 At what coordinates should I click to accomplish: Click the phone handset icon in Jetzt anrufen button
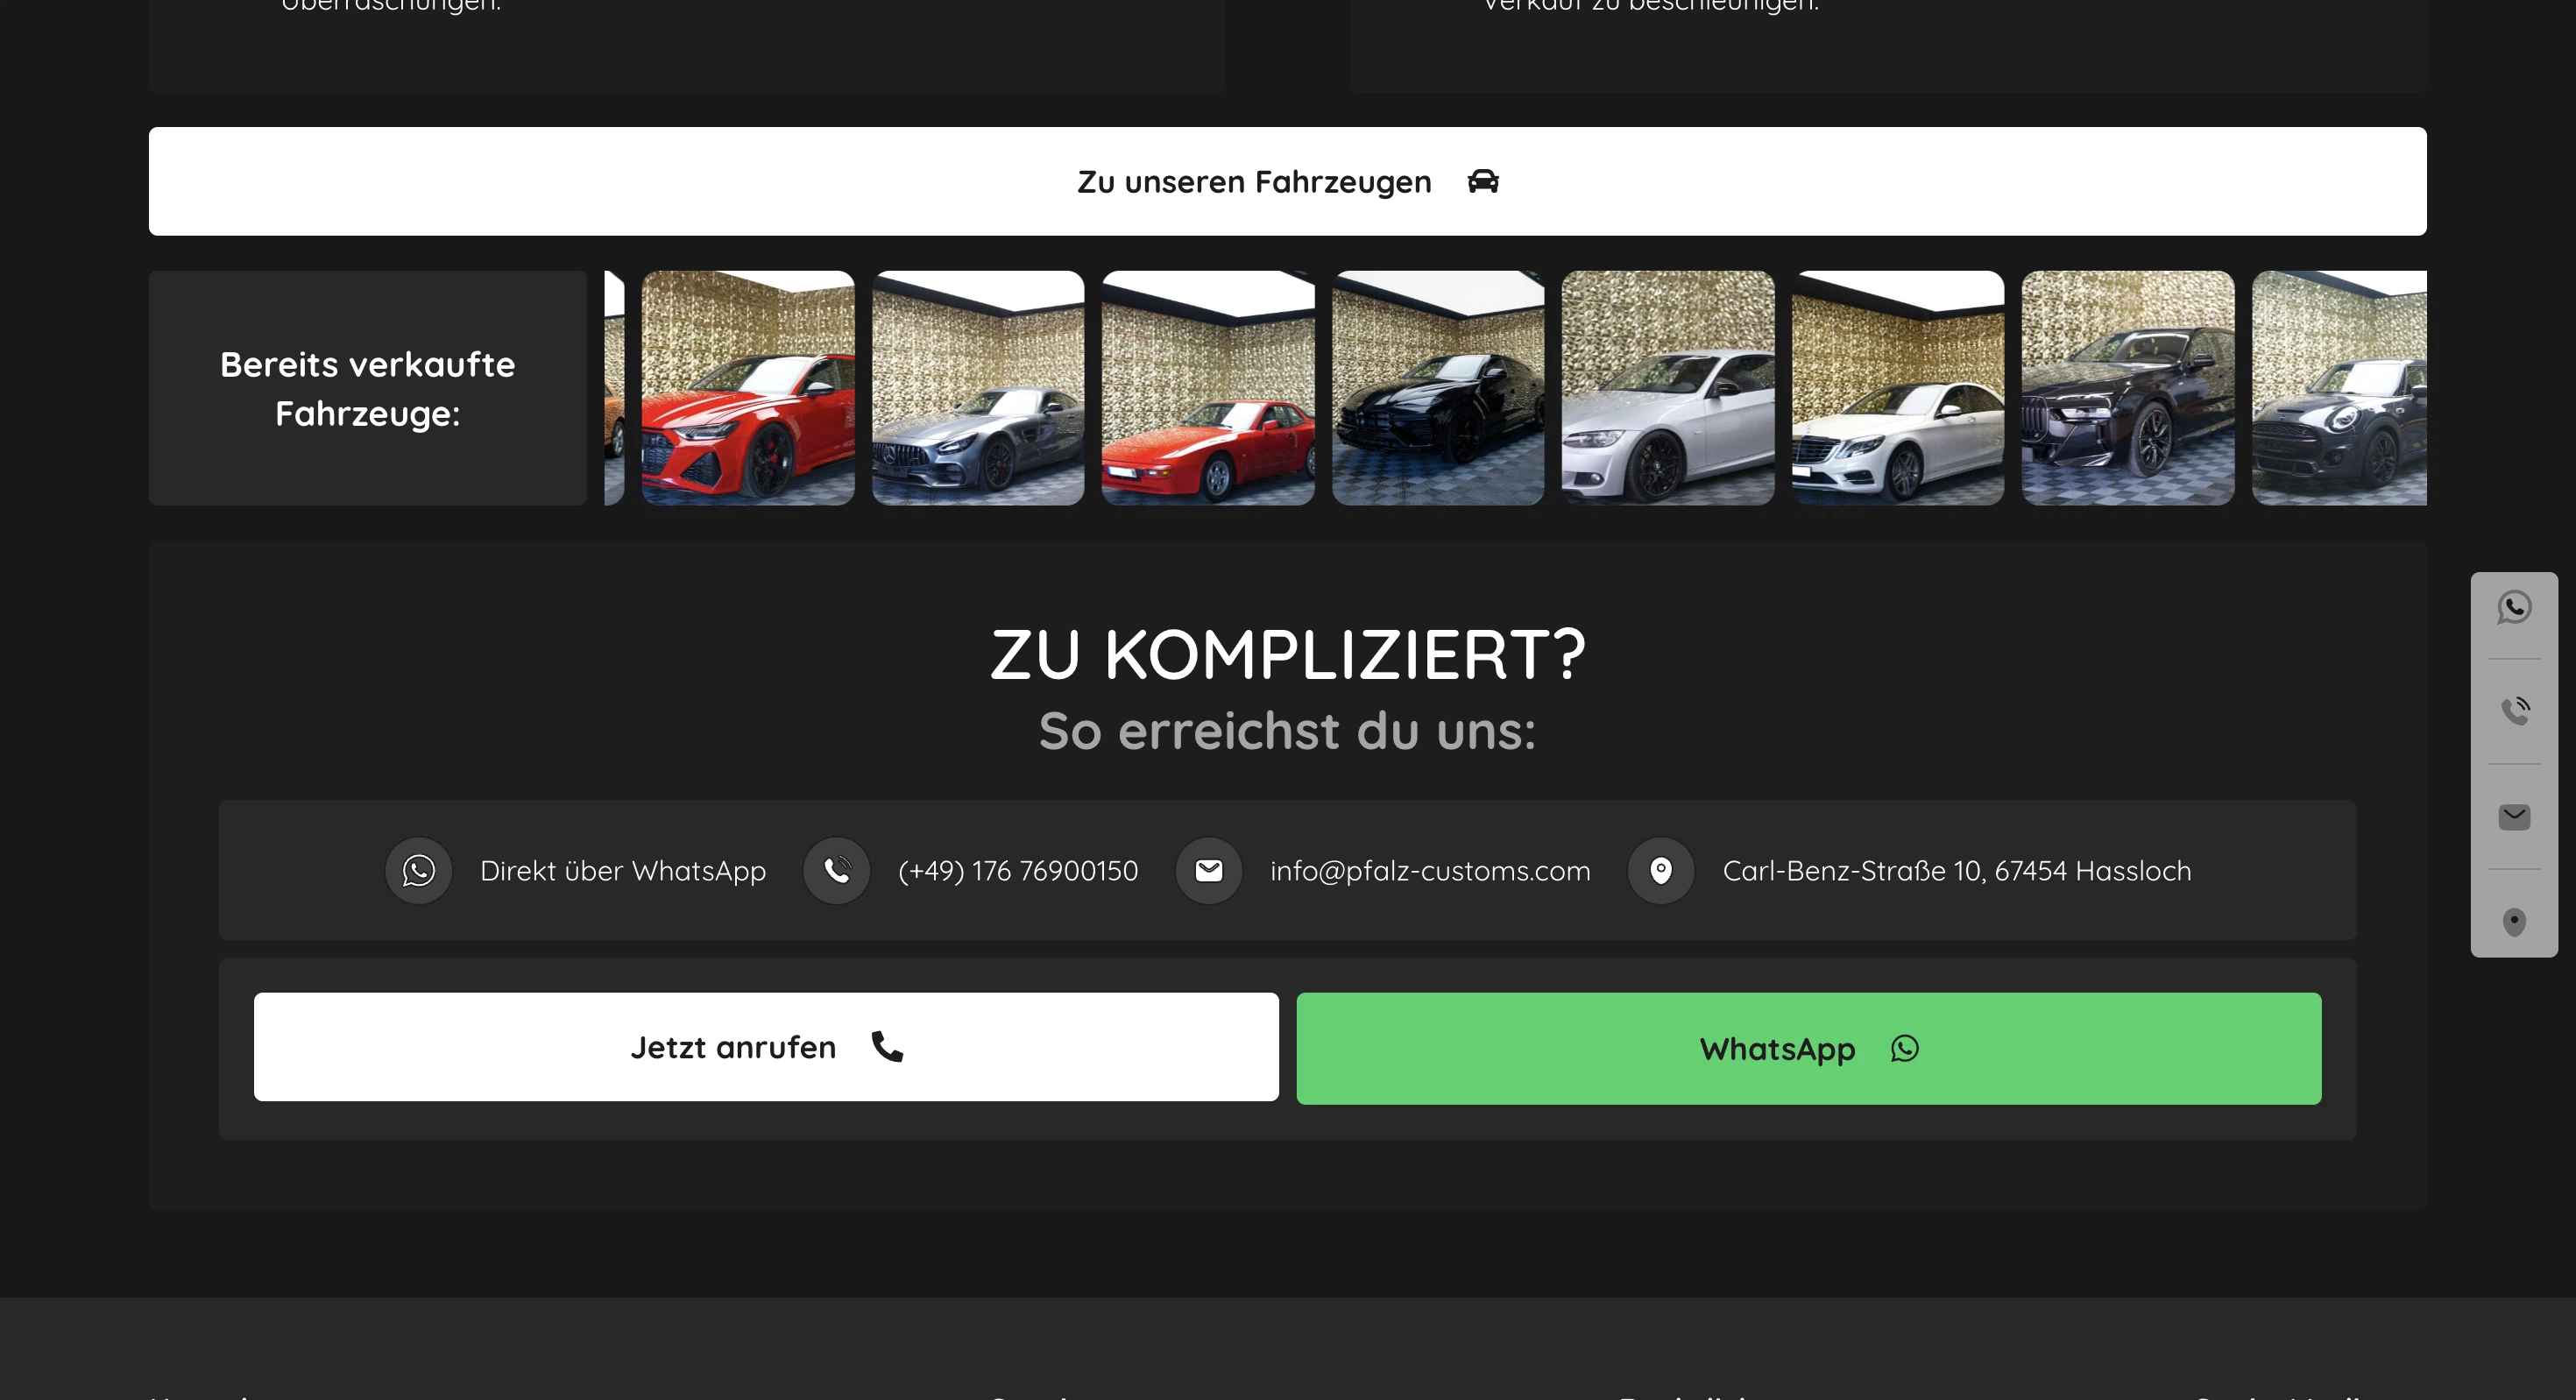tap(888, 1046)
